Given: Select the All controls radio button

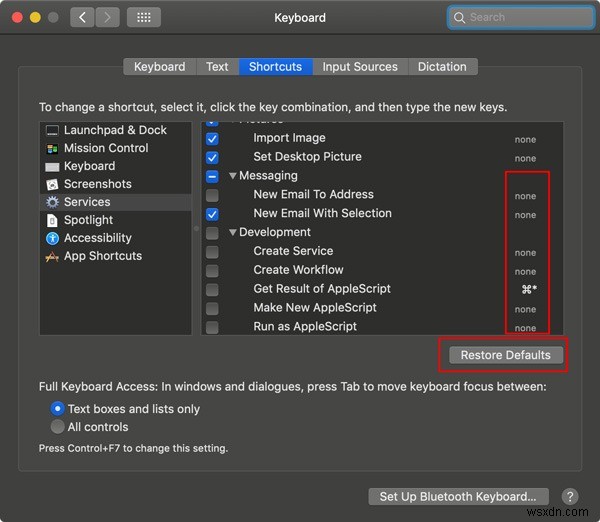Looking at the screenshot, I should (57, 427).
